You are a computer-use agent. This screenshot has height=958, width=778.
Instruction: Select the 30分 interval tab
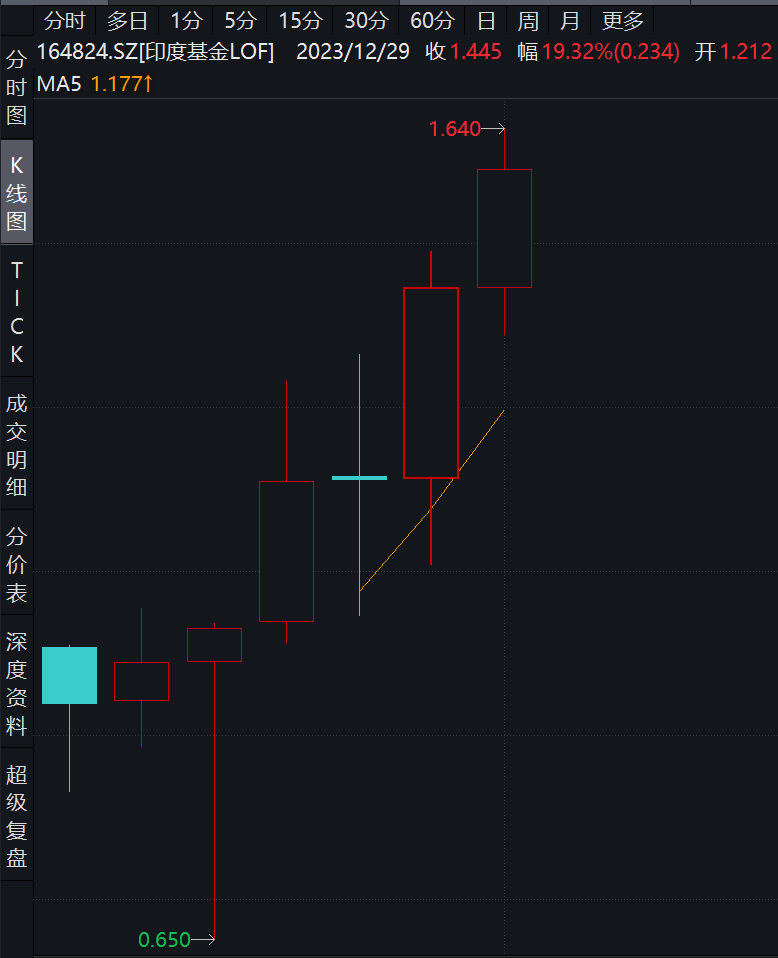coord(366,21)
